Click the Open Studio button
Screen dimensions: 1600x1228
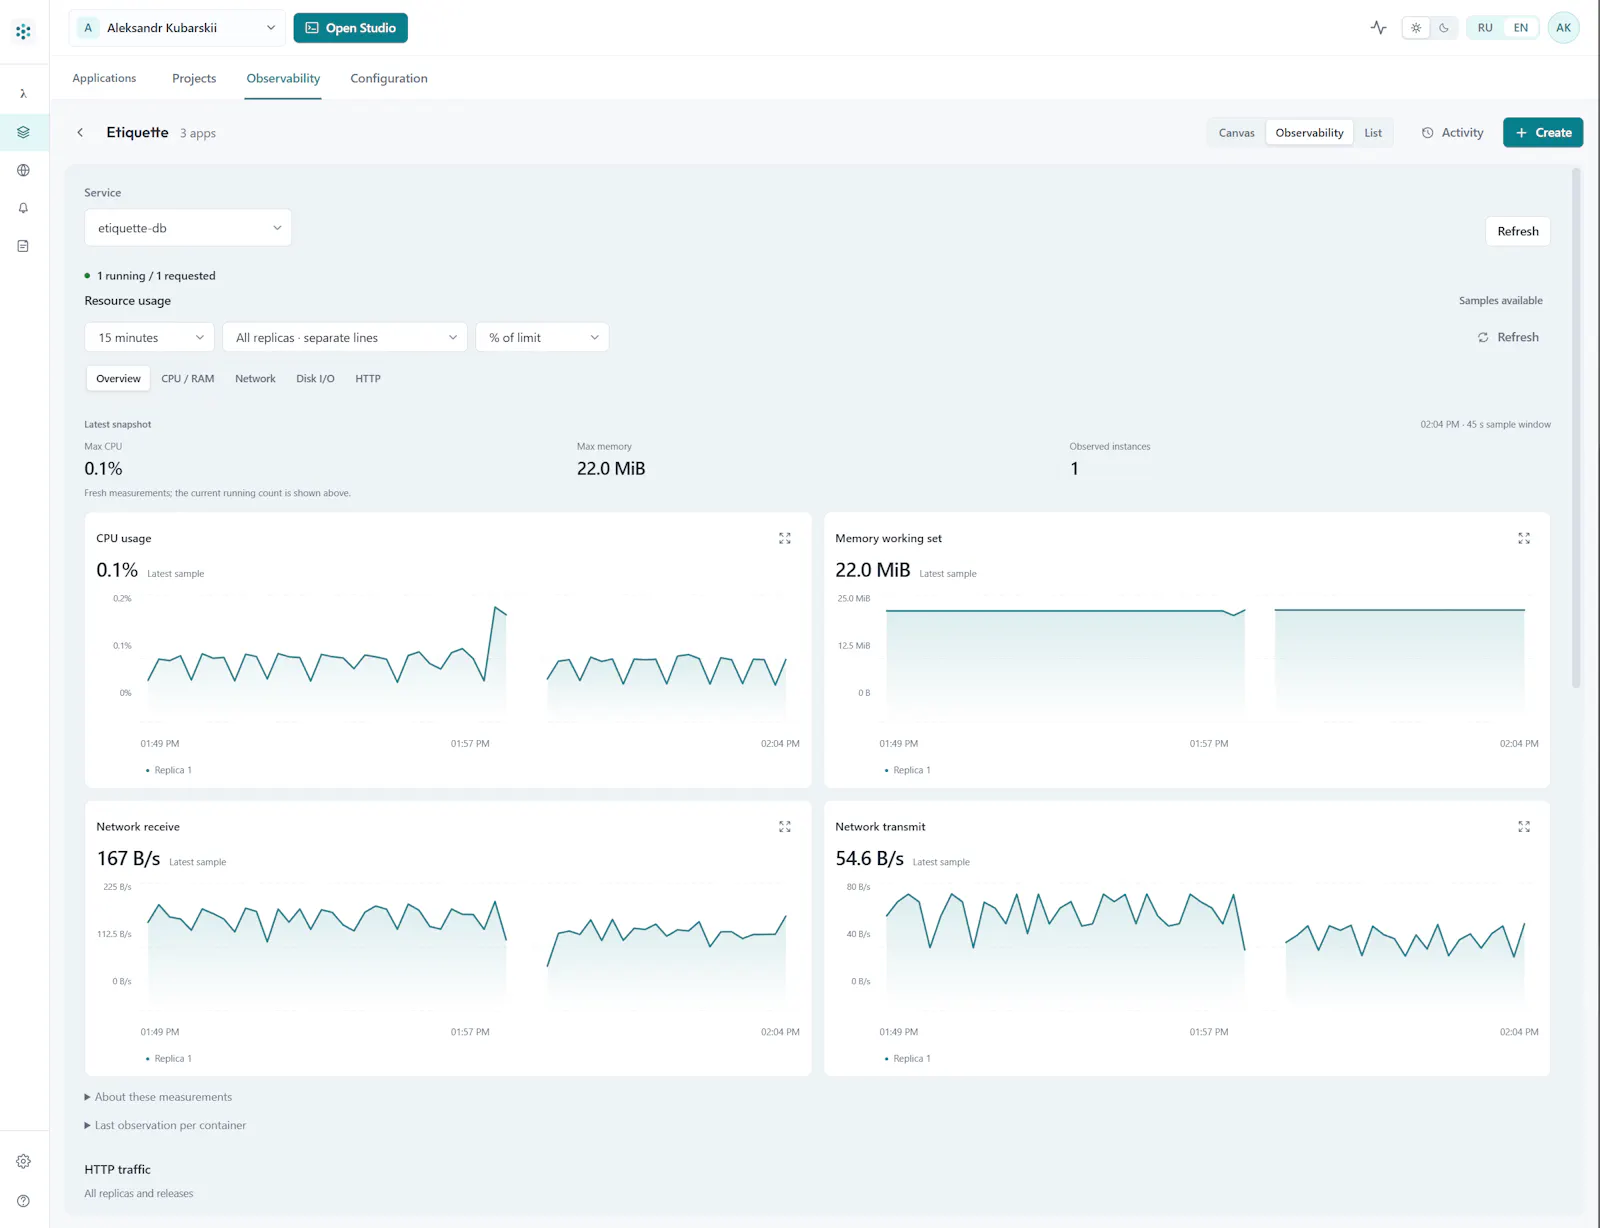pyautogui.click(x=351, y=28)
